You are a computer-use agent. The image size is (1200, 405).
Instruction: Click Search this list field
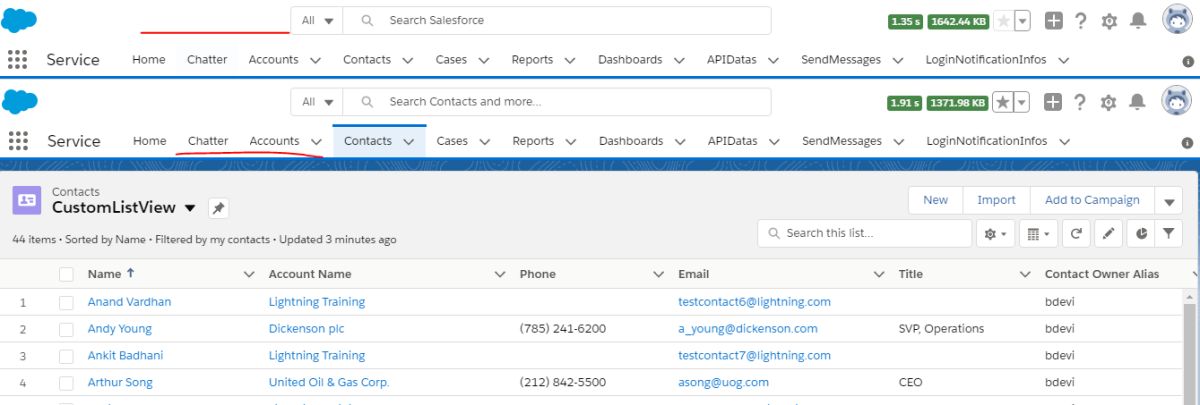click(x=865, y=233)
